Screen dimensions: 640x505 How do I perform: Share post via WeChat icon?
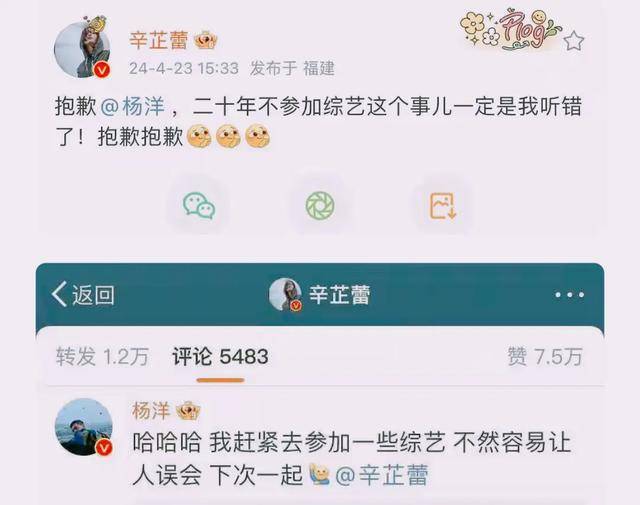[199, 205]
